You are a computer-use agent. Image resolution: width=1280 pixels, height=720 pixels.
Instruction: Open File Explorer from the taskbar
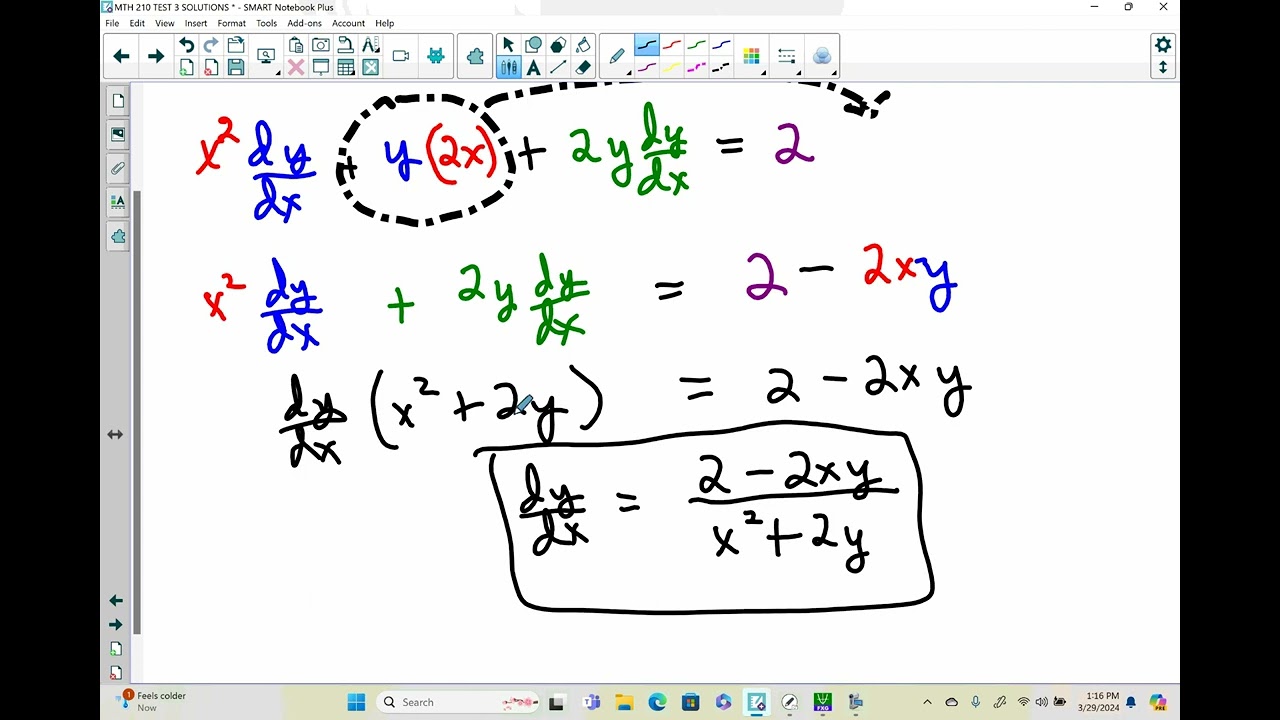pos(624,702)
